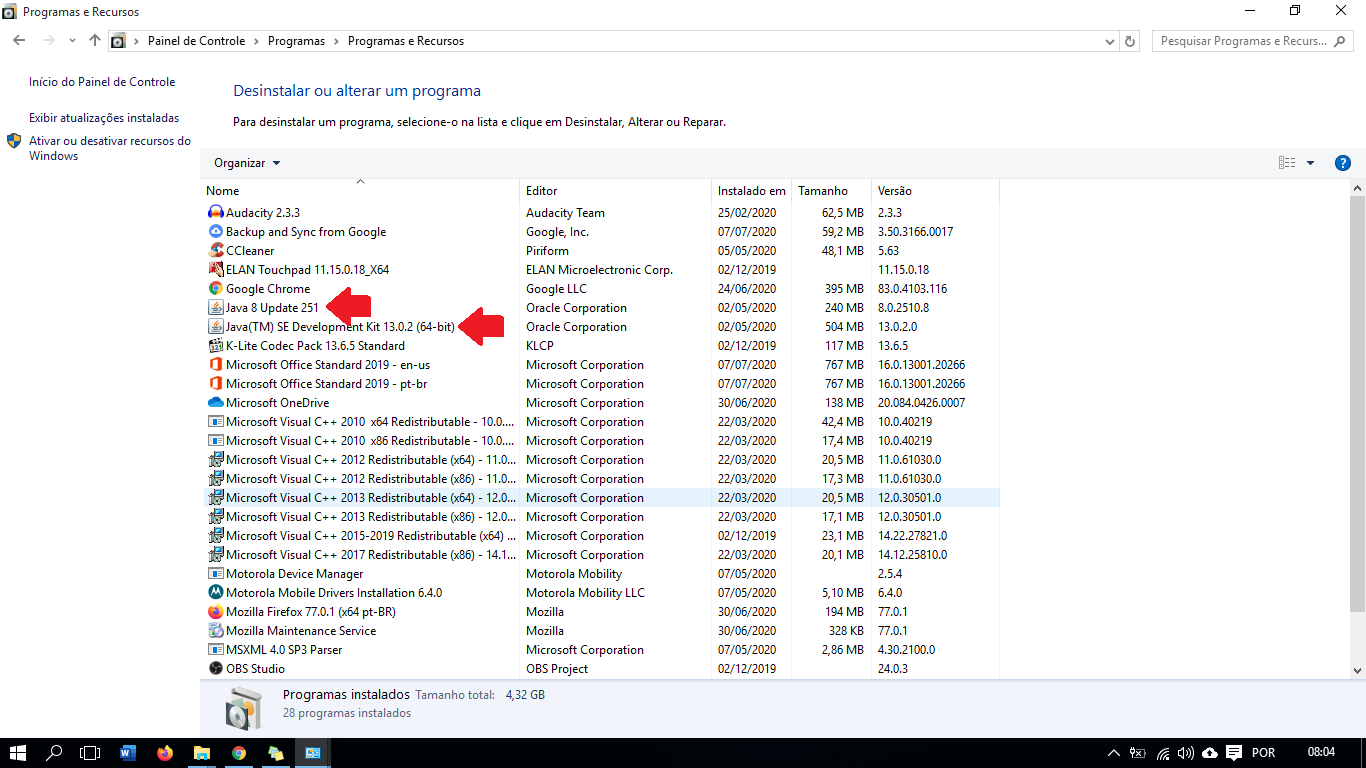Select Microsoft Visual C++ 2010 x64 Redistributable row
The height and width of the screenshot is (768, 1366).
[x=600, y=421]
